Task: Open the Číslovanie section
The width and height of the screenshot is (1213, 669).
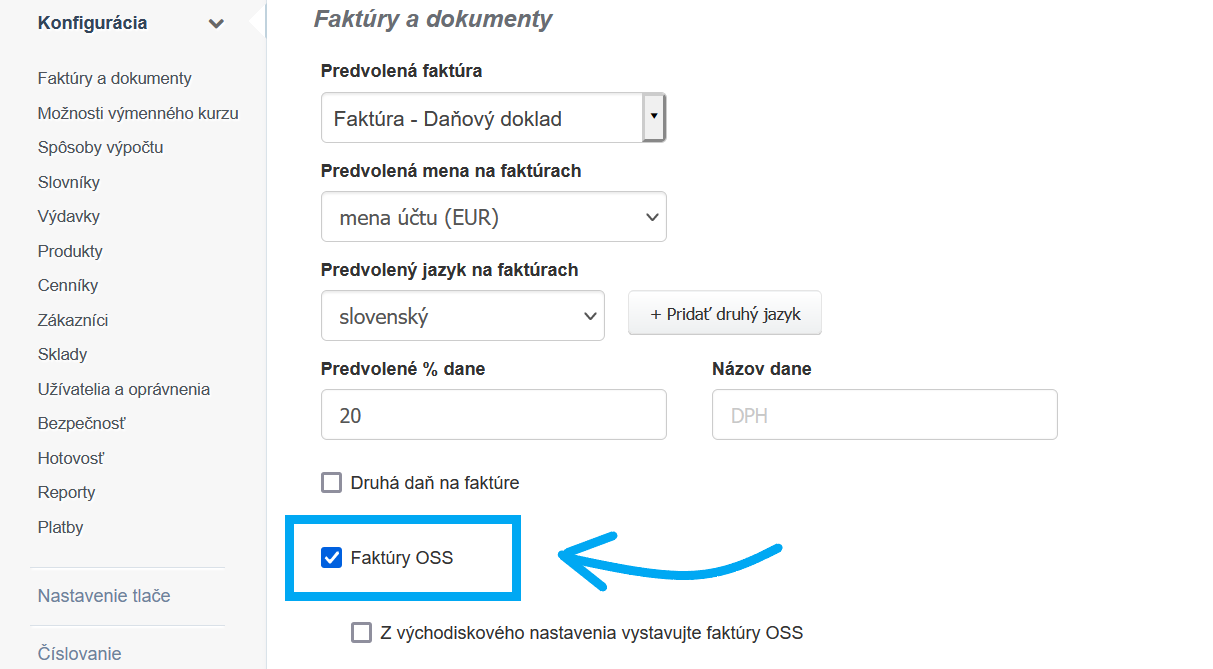Action: coord(79,653)
